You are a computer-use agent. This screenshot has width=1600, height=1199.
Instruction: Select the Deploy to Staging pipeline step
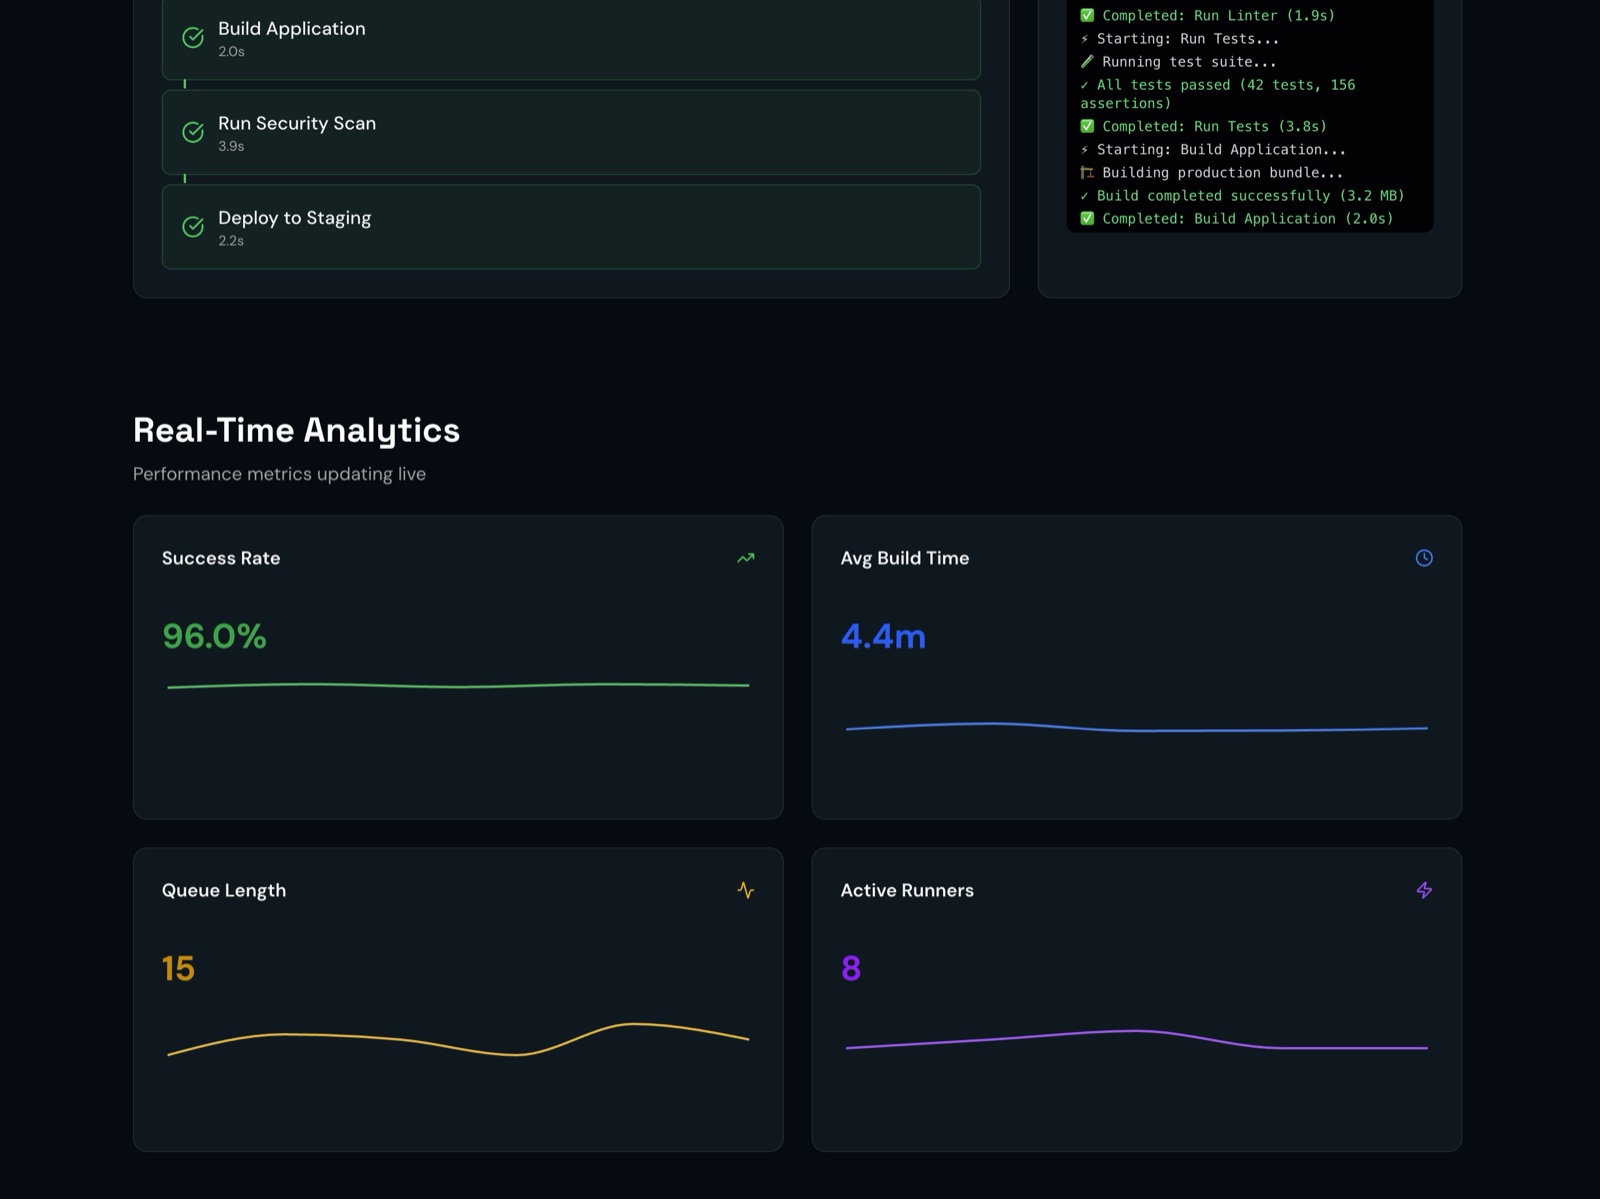(571, 227)
